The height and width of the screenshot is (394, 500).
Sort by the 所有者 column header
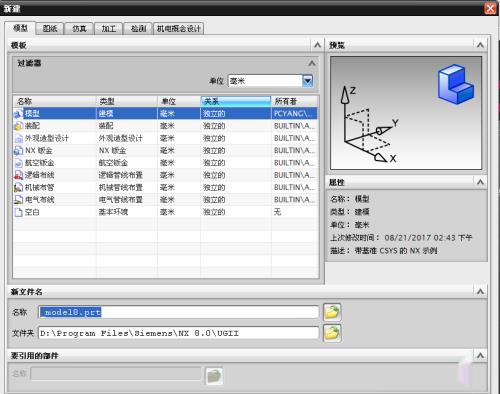[295, 101]
